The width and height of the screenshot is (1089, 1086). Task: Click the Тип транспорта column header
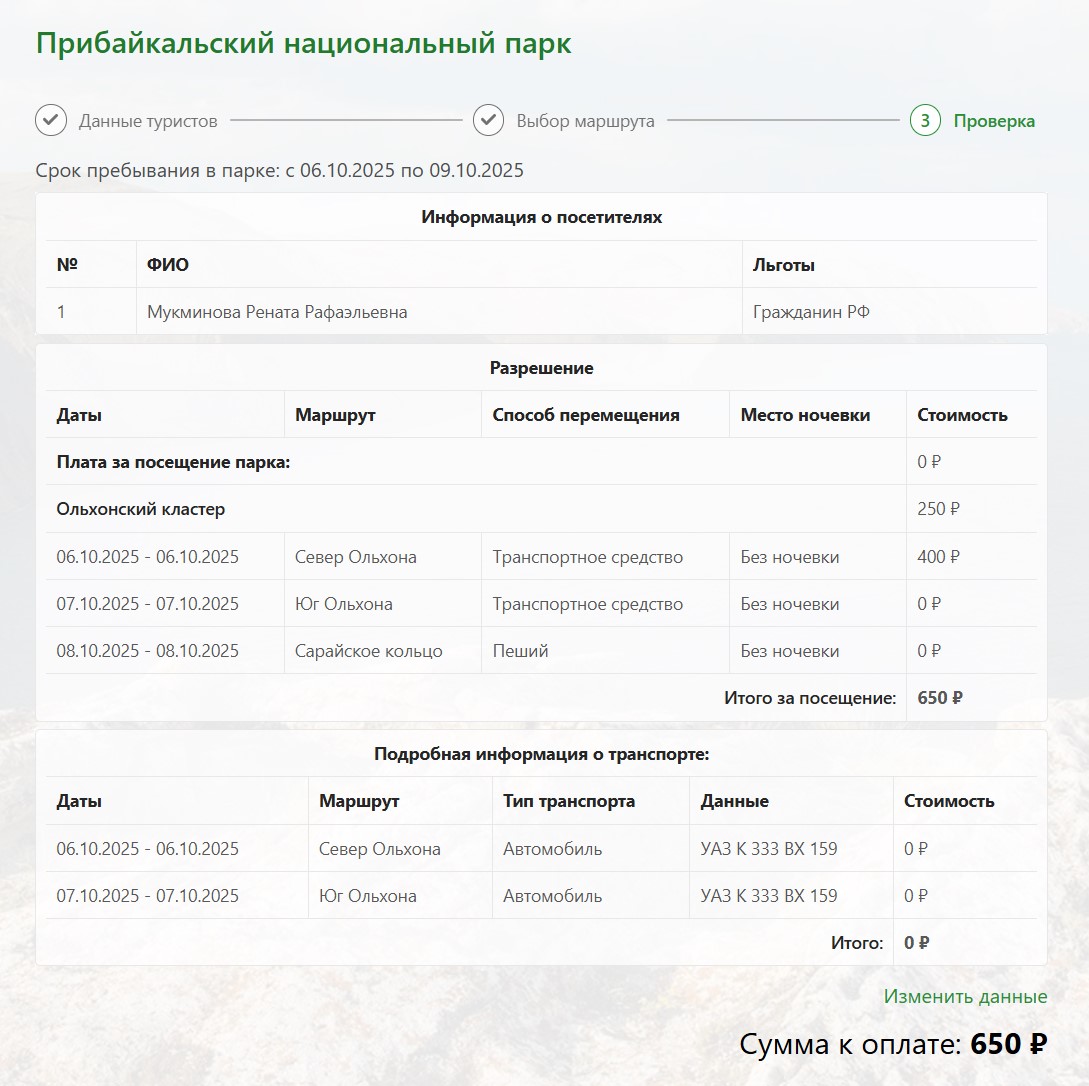568,801
